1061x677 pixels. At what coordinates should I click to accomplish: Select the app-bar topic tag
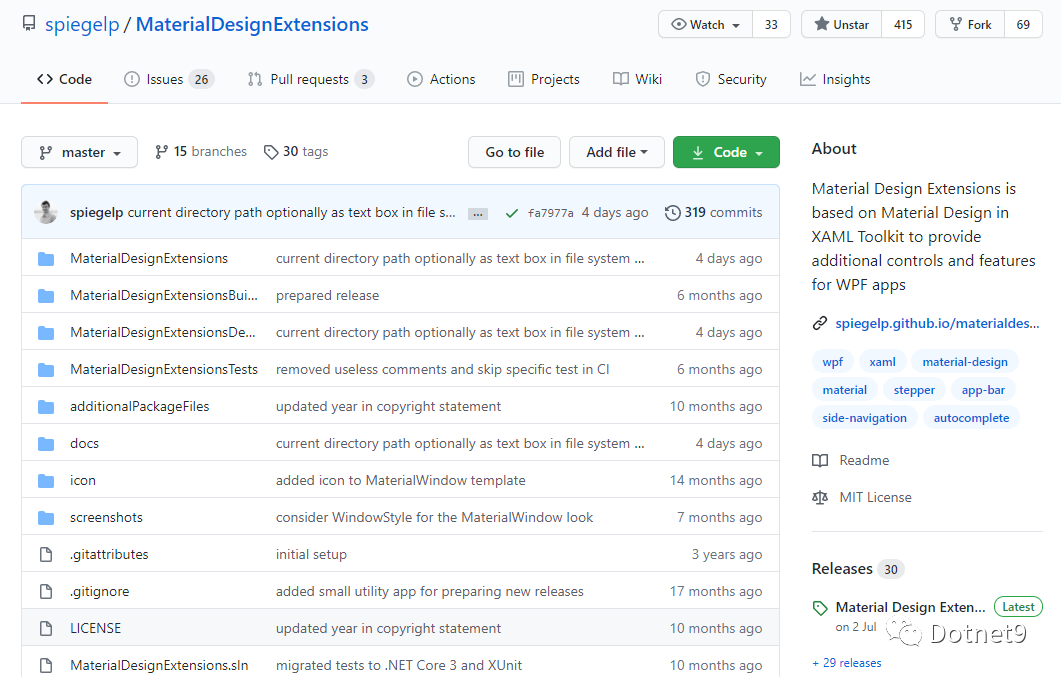coord(983,390)
